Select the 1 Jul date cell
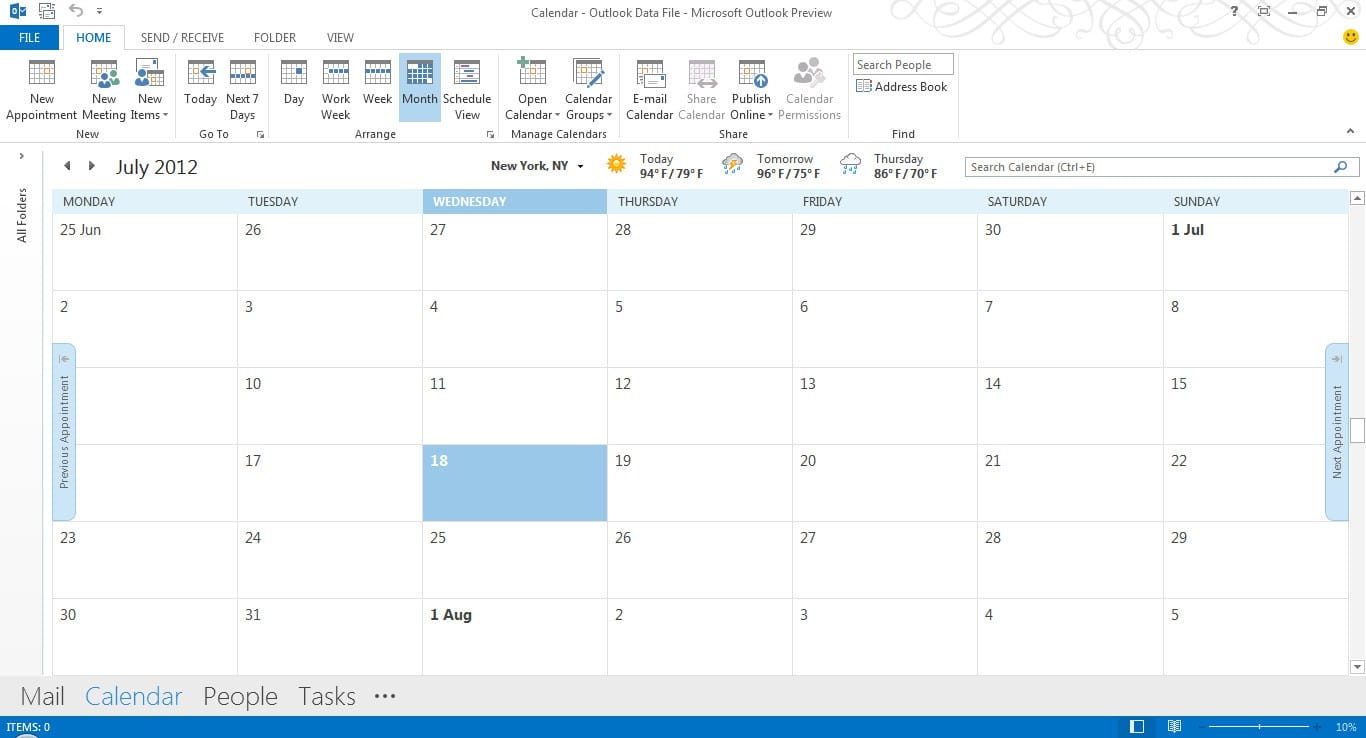This screenshot has width=1366, height=738. tap(1255, 252)
